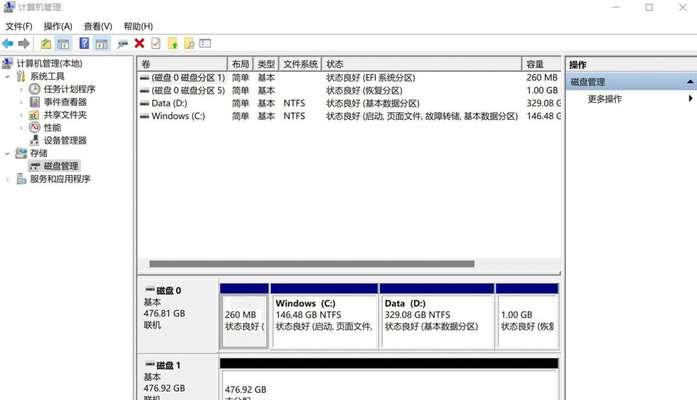Select the Windows (C:) 146.48 GB partition block
Viewport: 697px width, 400px height.
click(324, 316)
